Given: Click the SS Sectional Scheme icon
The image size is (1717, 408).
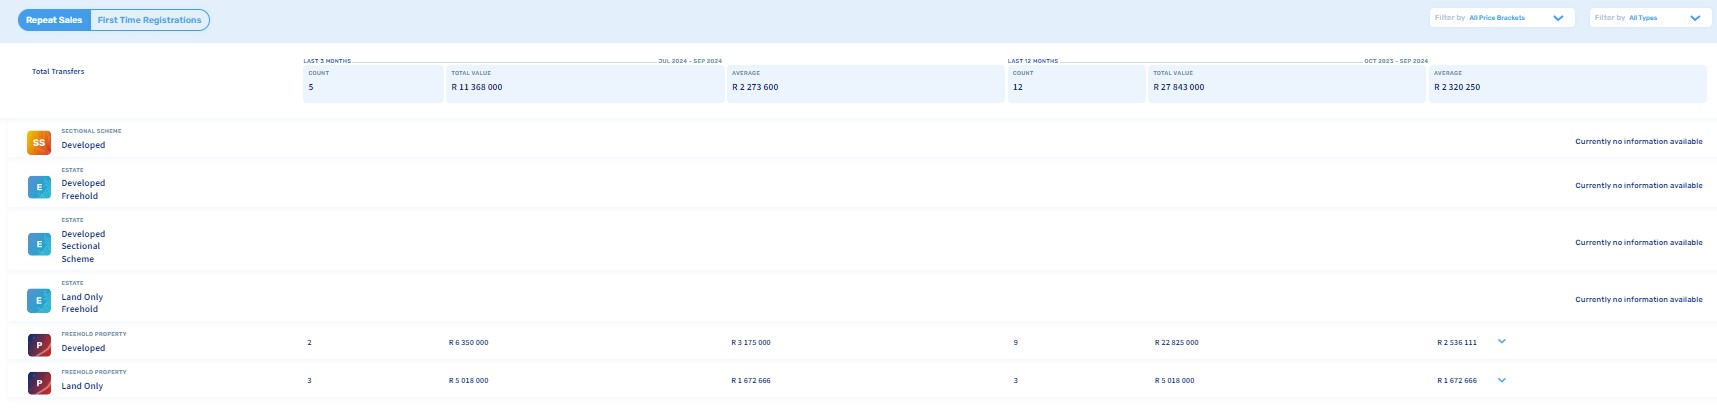Looking at the screenshot, I should click(39, 143).
